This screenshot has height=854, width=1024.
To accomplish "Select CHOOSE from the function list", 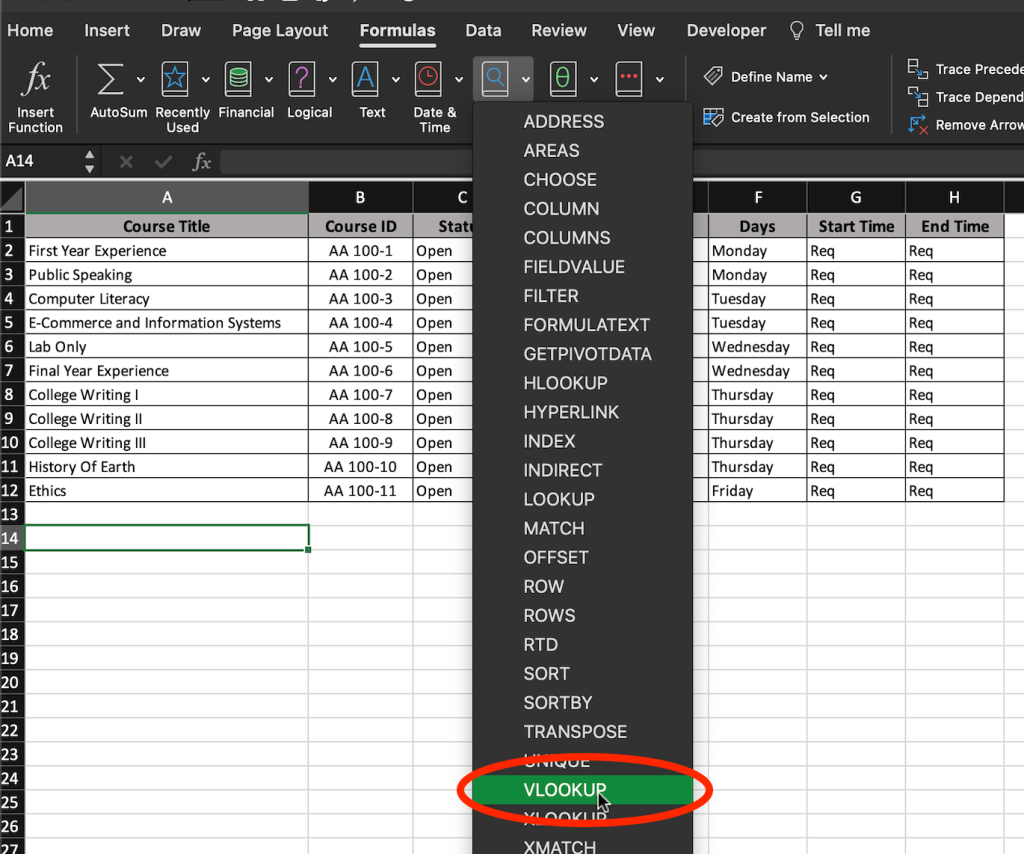I will click(582, 180).
